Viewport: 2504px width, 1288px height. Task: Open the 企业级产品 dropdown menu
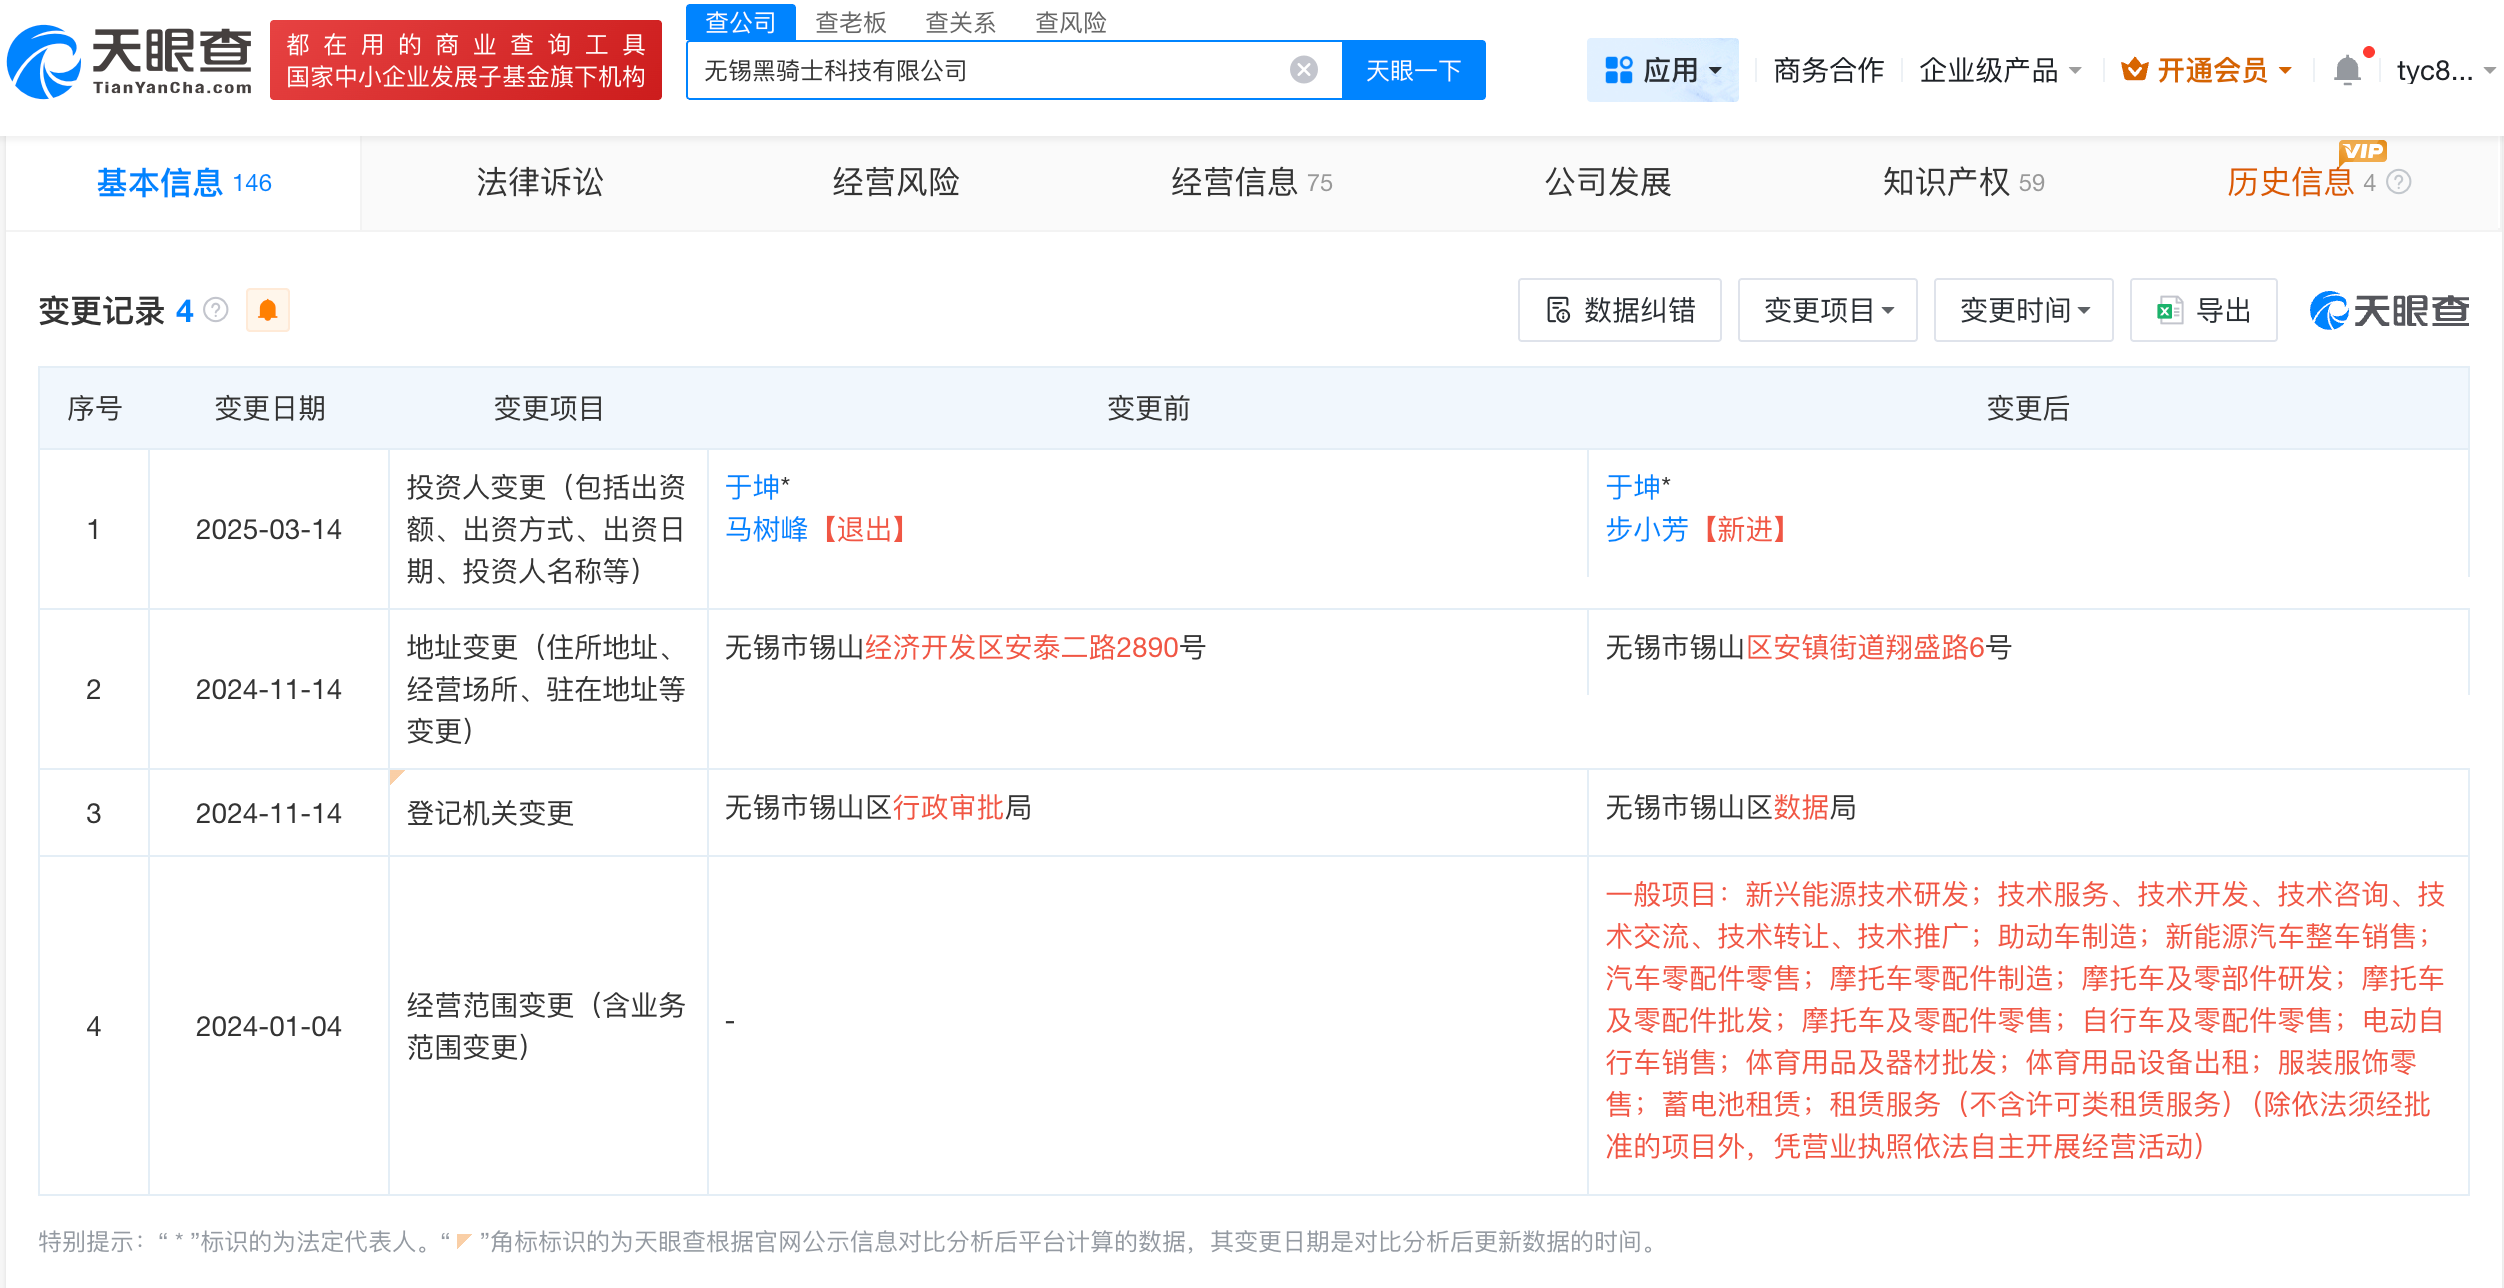click(x=2000, y=70)
